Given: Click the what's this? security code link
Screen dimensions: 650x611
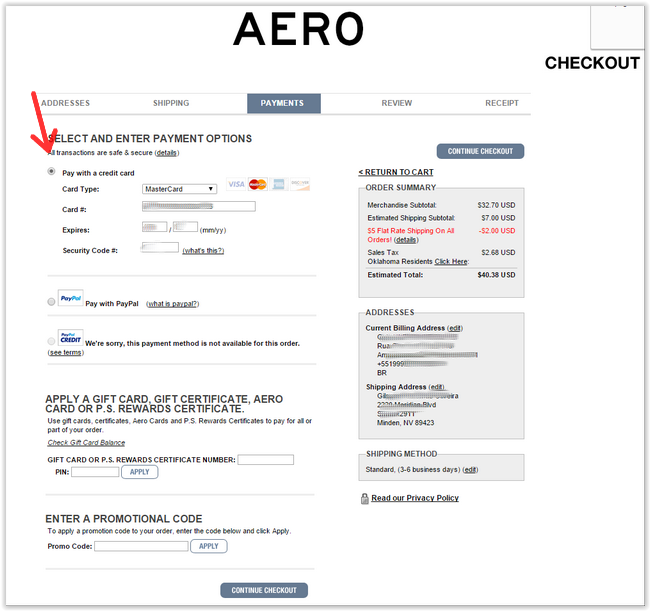Looking at the screenshot, I should click(203, 251).
